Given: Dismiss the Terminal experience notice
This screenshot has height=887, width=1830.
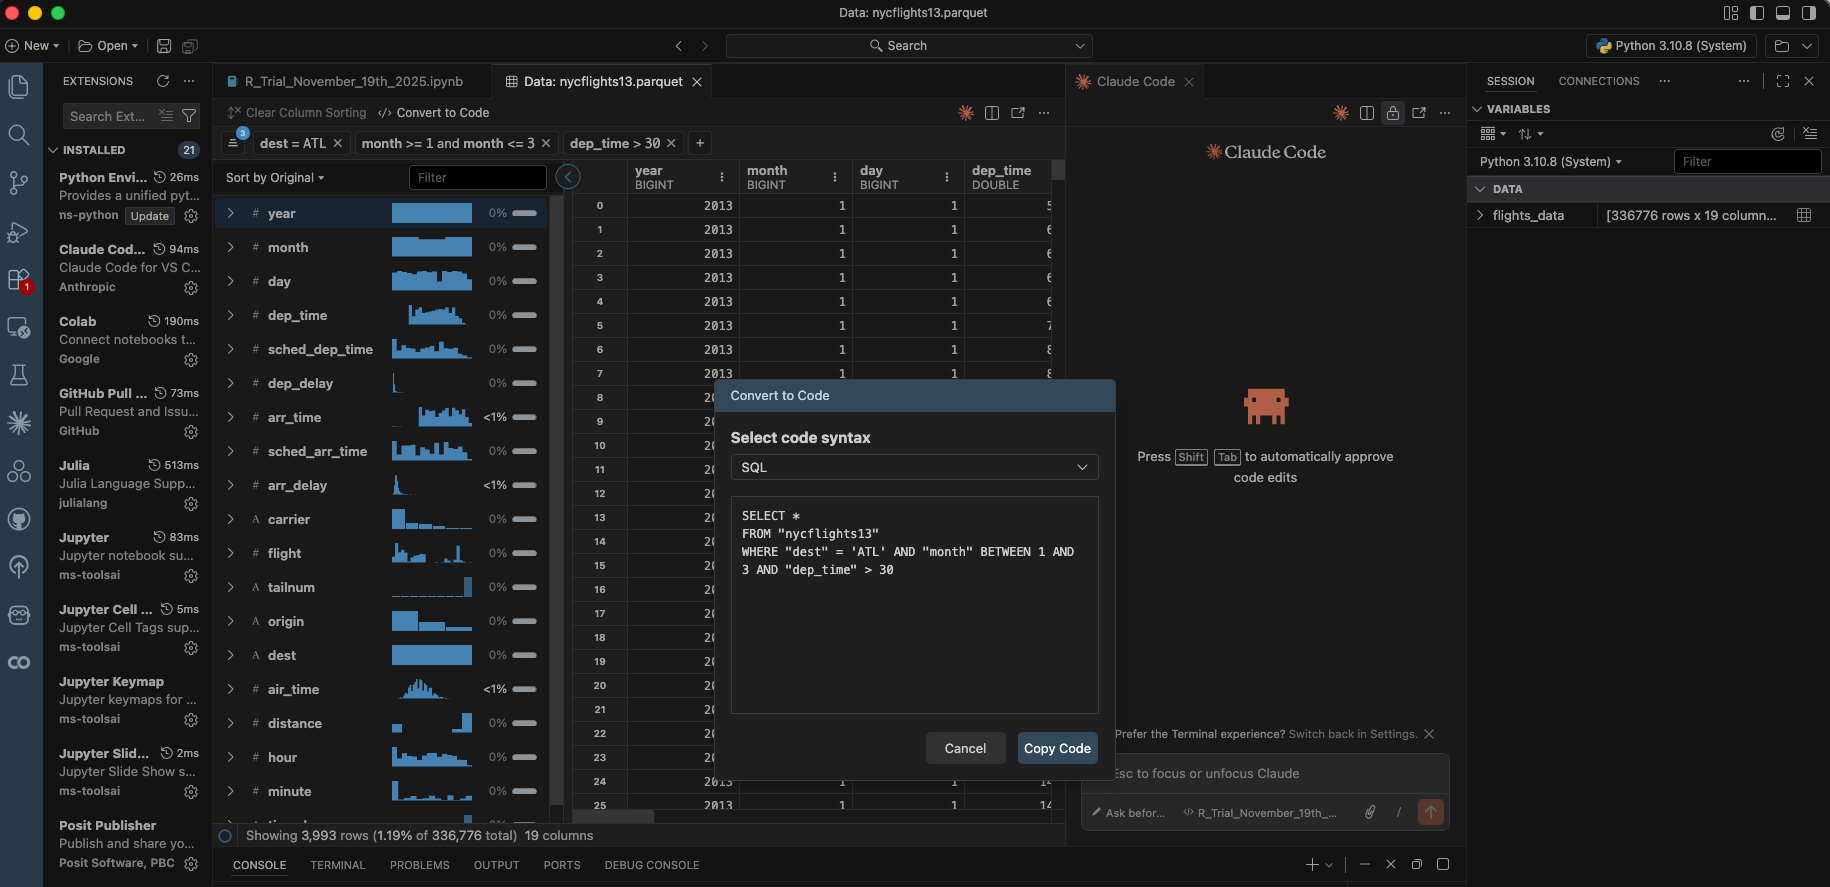Looking at the screenshot, I should click(1429, 734).
